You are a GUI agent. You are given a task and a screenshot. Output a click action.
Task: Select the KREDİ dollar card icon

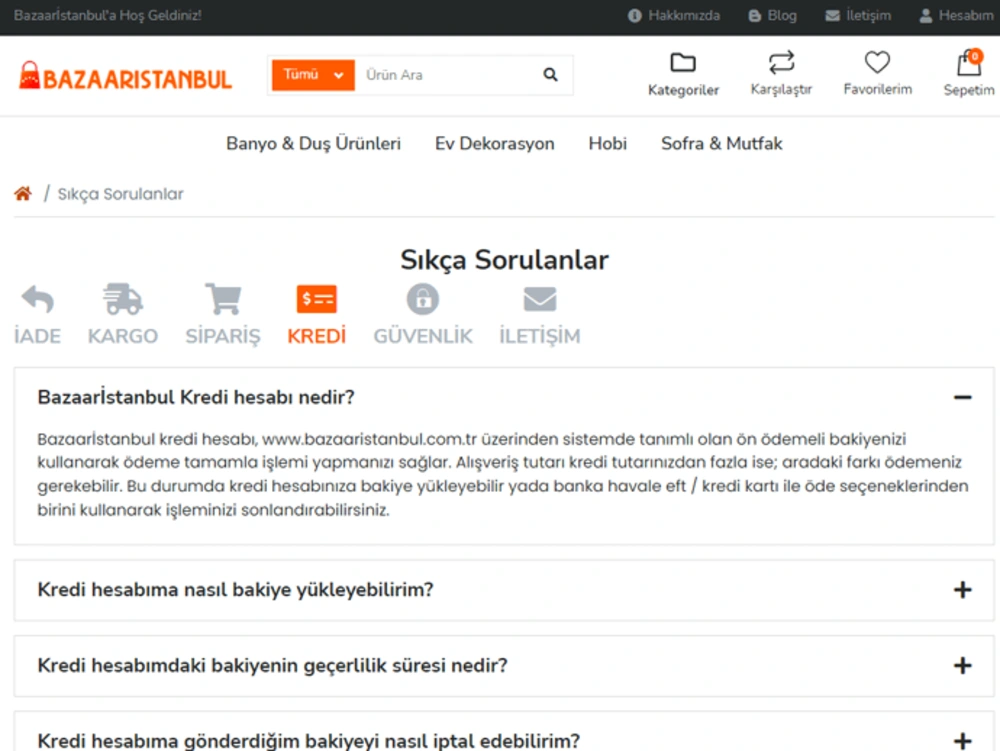click(316, 299)
